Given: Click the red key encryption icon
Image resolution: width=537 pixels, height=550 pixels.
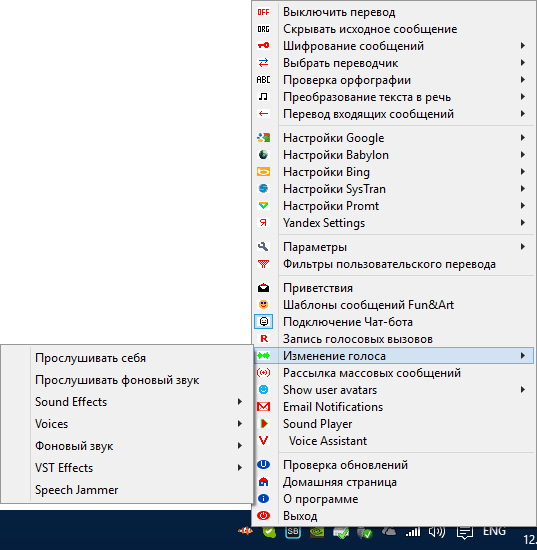Looking at the screenshot, I should coord(263,46).
